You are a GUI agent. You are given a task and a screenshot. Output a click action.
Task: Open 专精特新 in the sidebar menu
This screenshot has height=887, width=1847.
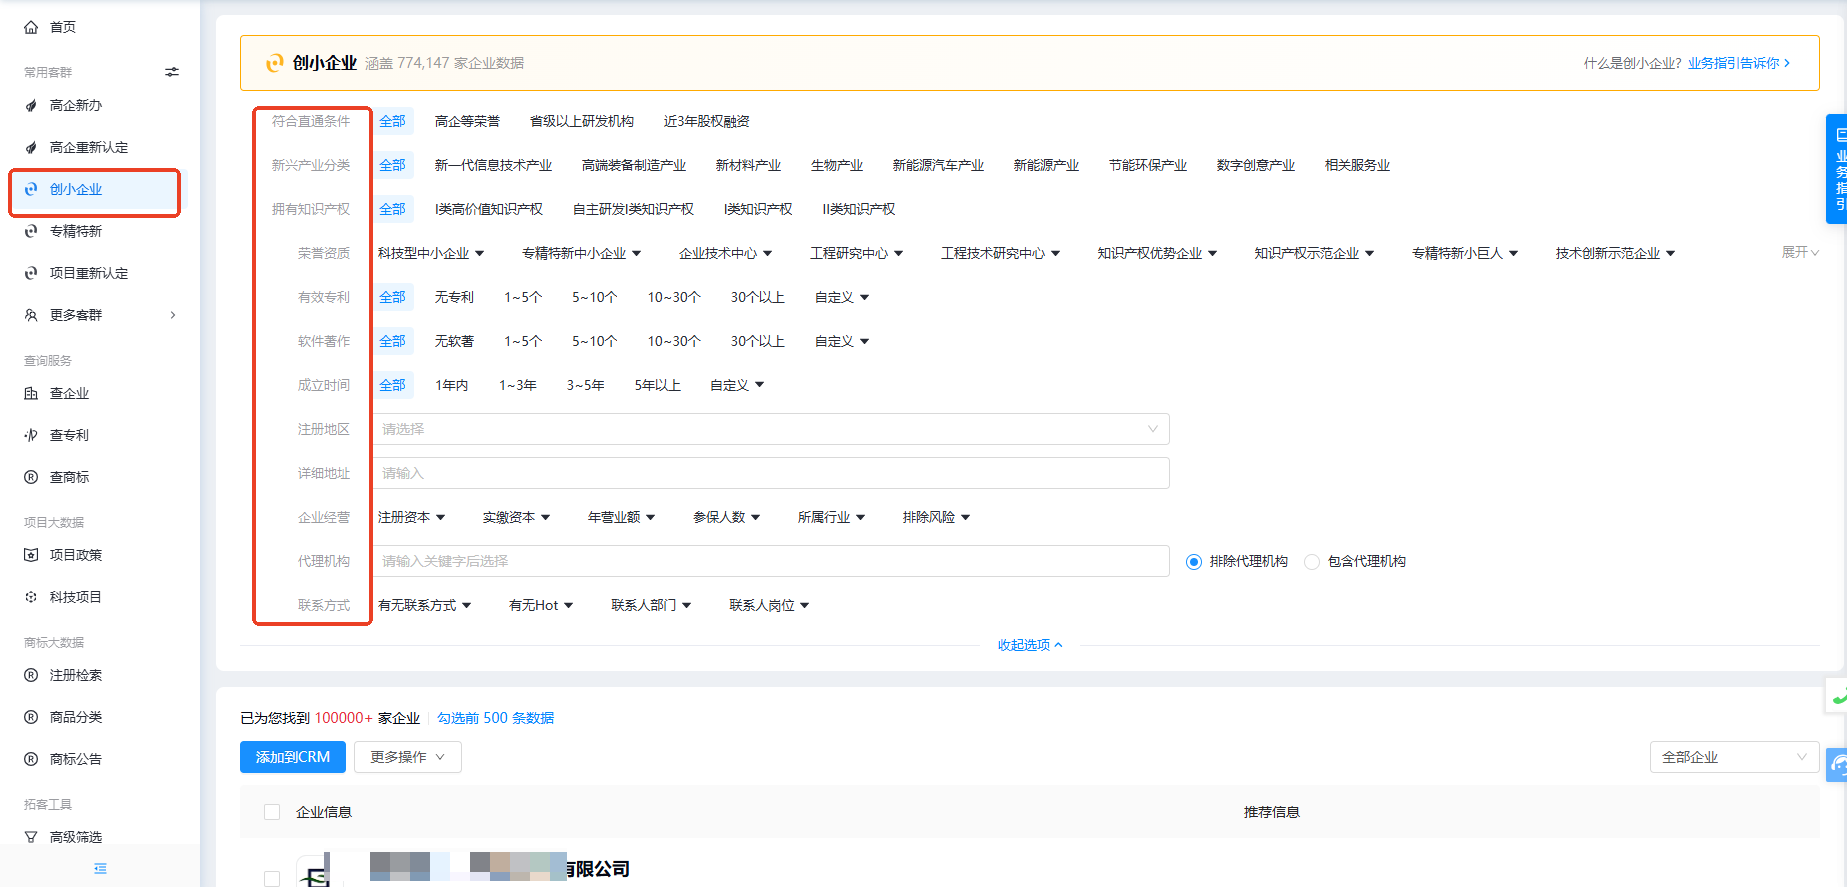pos(76,231)
